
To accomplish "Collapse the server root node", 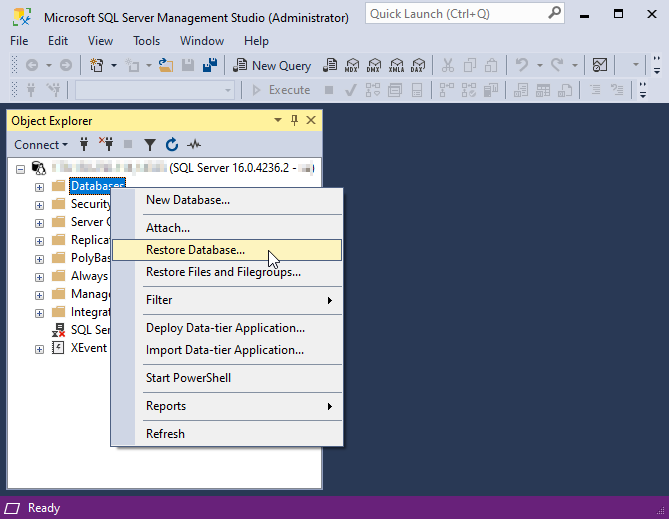I will tap(20, 169).
